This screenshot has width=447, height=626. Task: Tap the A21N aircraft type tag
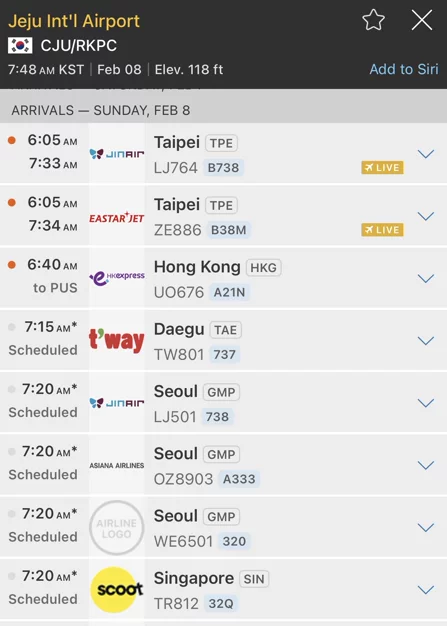229,292
